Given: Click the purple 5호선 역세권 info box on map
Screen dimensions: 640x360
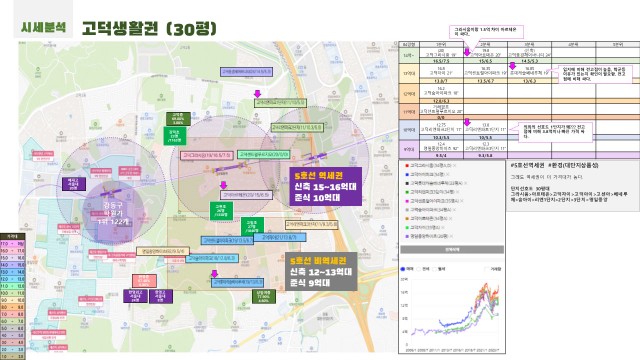Looking at the screenshot, I should 325,187.
